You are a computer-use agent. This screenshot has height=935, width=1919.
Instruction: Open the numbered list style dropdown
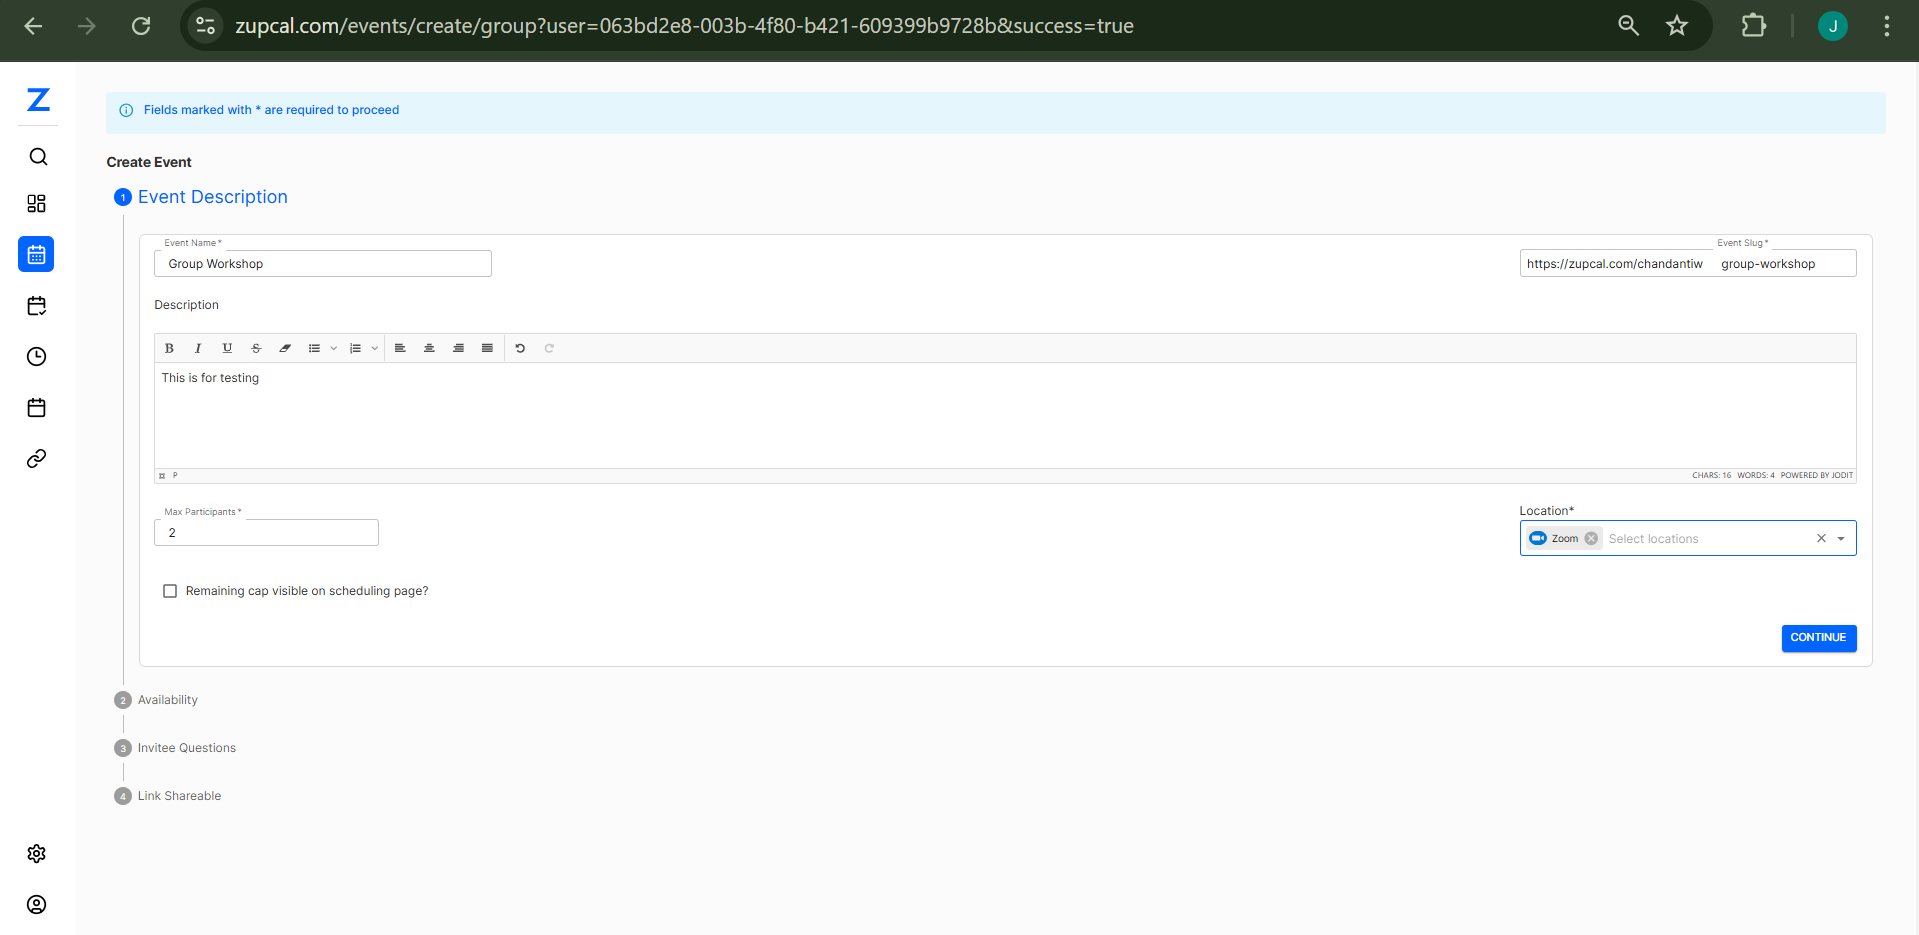(x=375, y=349)
